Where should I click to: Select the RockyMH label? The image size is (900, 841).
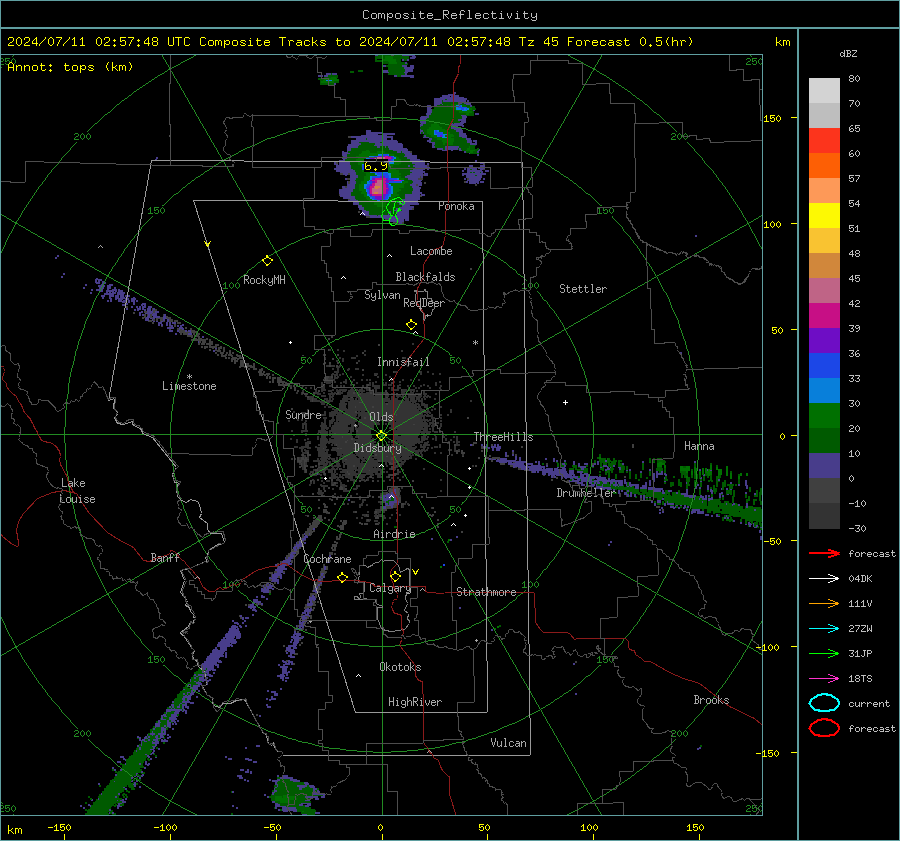point(264,280)
